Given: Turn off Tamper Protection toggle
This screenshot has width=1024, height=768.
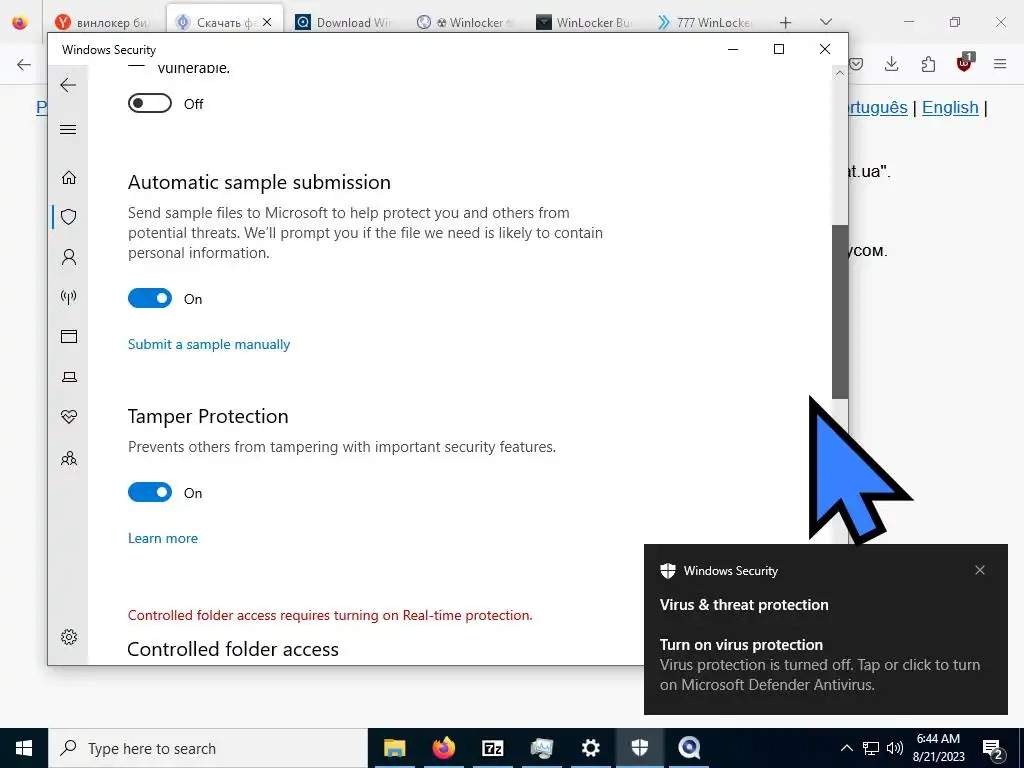Looking at the screenshot, I should click(x=150, y=492).
